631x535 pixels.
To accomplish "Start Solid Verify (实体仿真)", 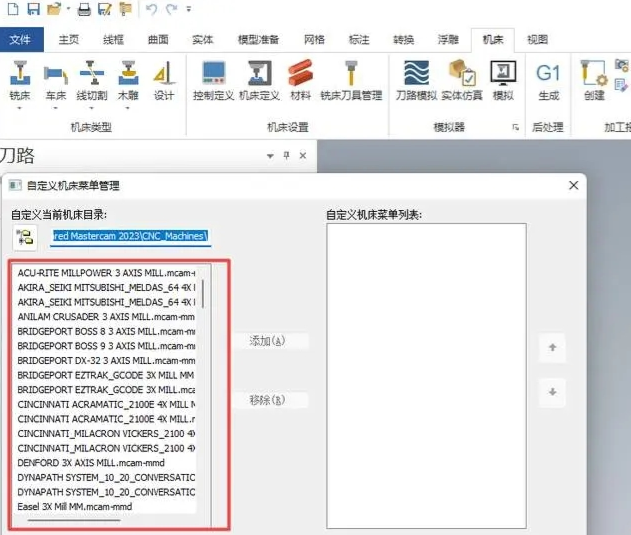I will coord(461,80).
